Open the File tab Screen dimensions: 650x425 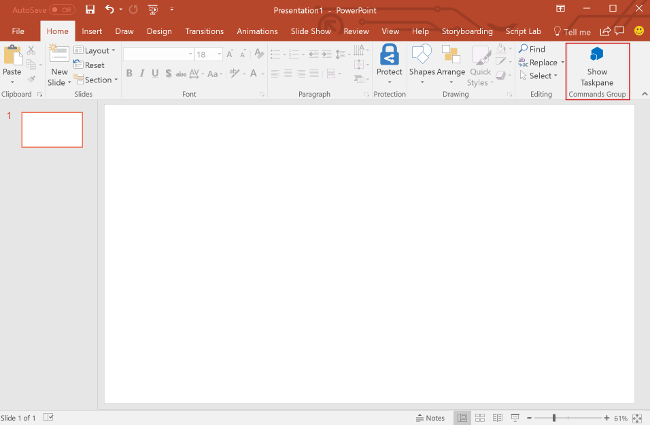tap(18, 31)
